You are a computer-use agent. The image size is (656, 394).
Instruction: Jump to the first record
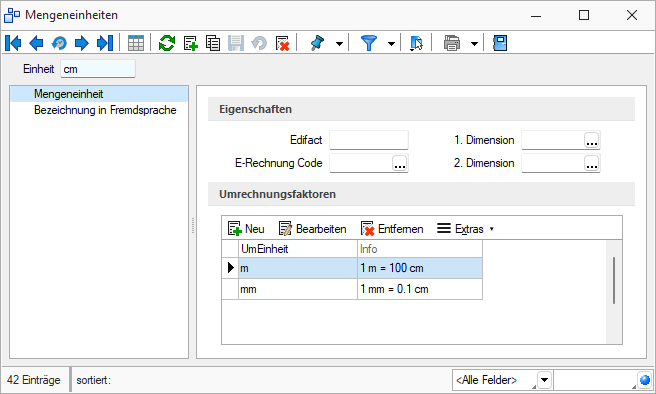13,43
